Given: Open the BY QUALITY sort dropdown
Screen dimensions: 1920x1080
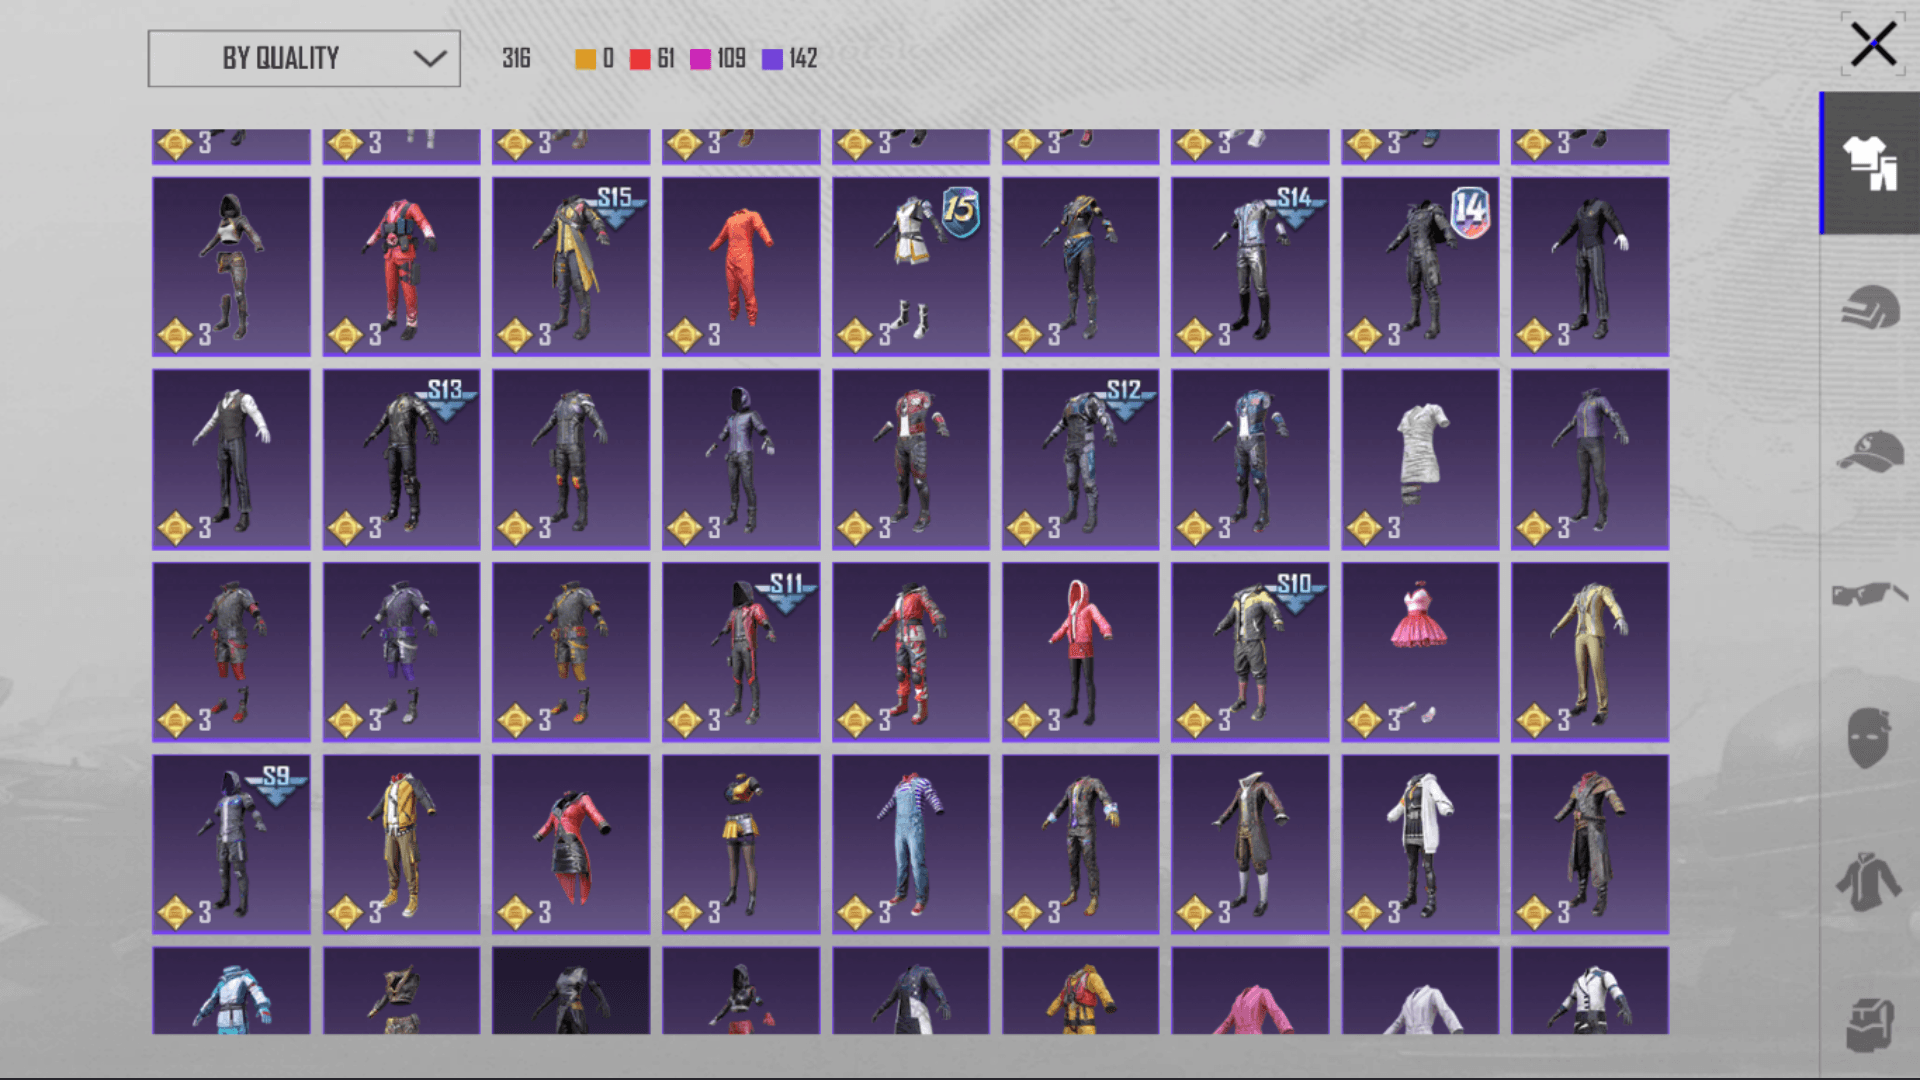Looking at the screenshot, I should 304,58.
